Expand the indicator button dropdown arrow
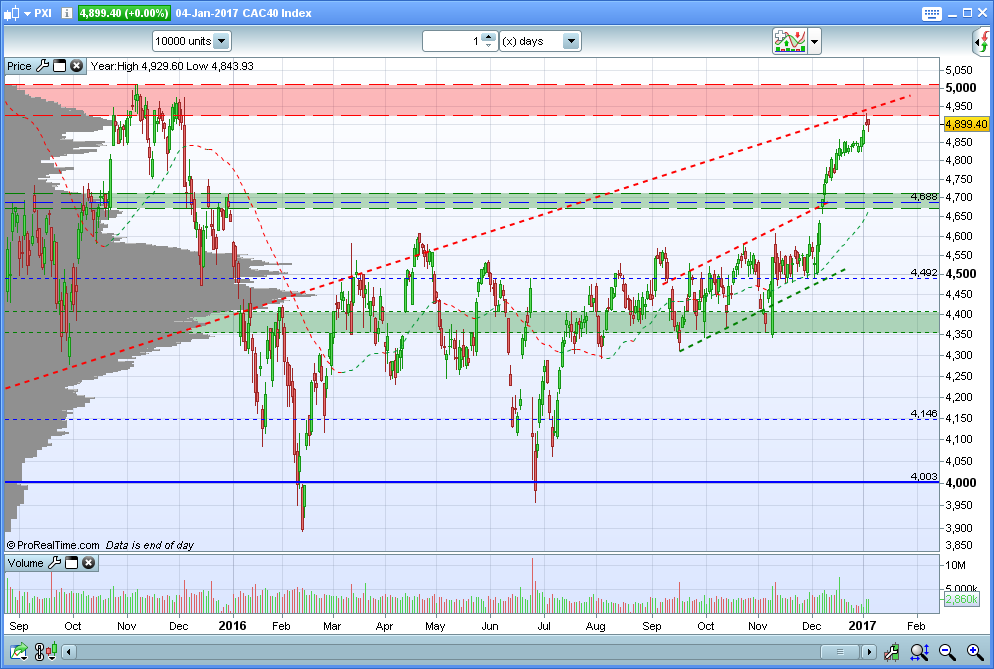 coord(814,41)
